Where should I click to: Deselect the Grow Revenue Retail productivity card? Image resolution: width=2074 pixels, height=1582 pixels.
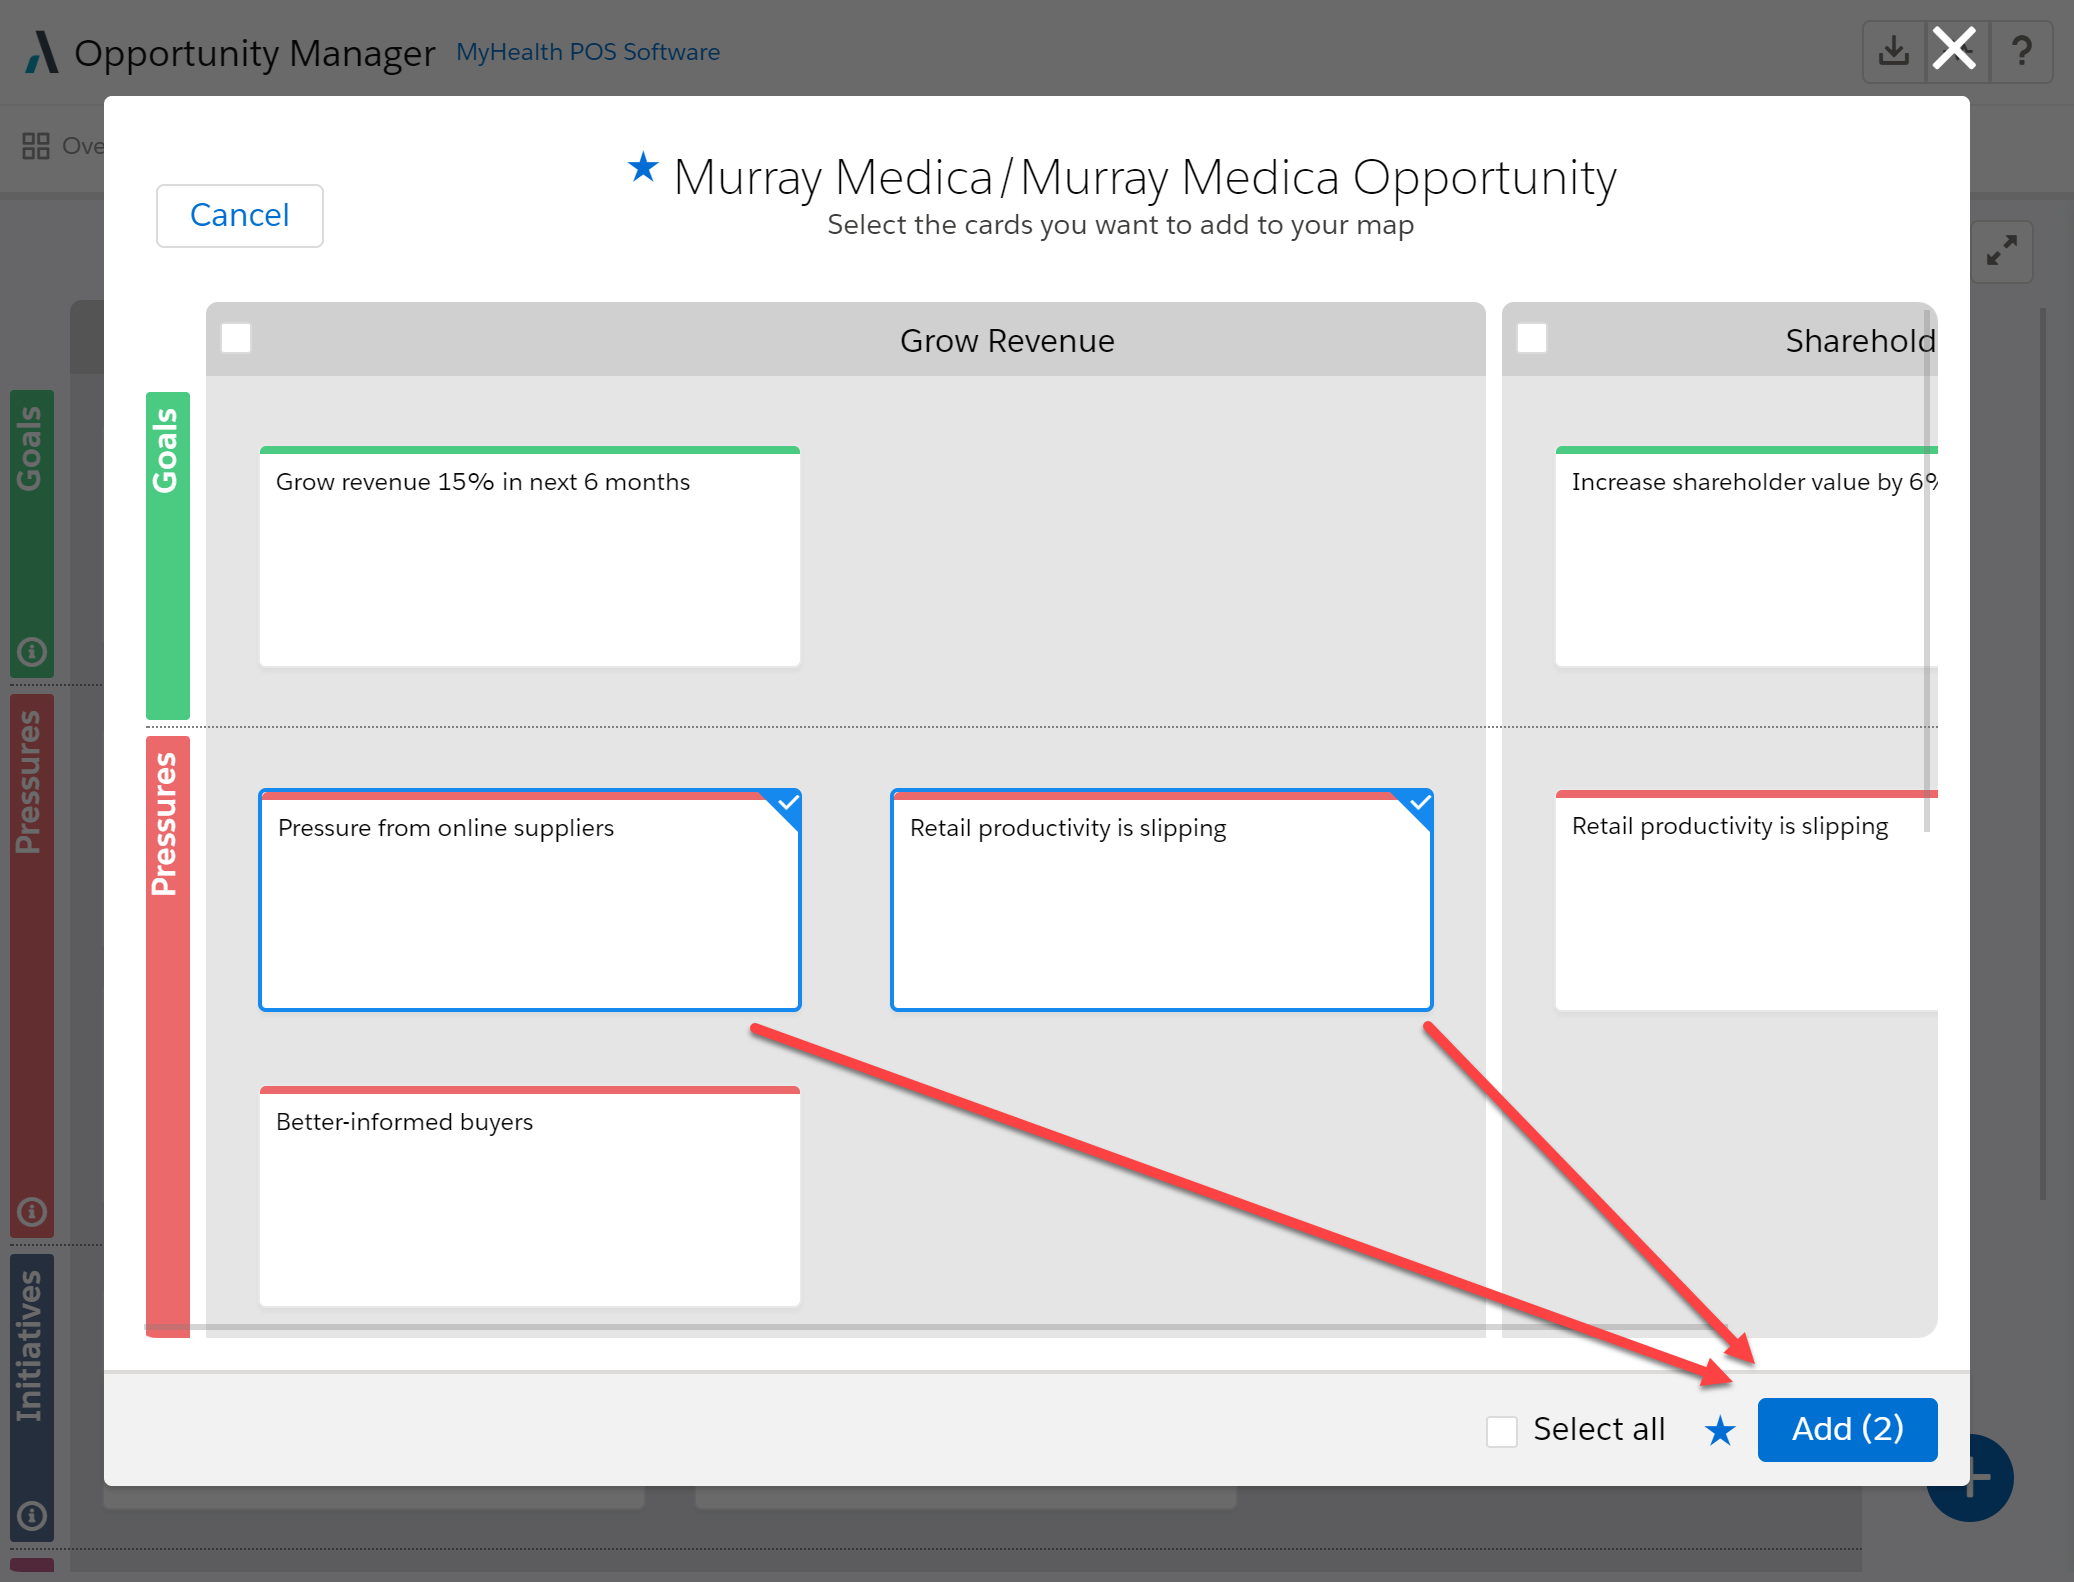point(1162,900)
